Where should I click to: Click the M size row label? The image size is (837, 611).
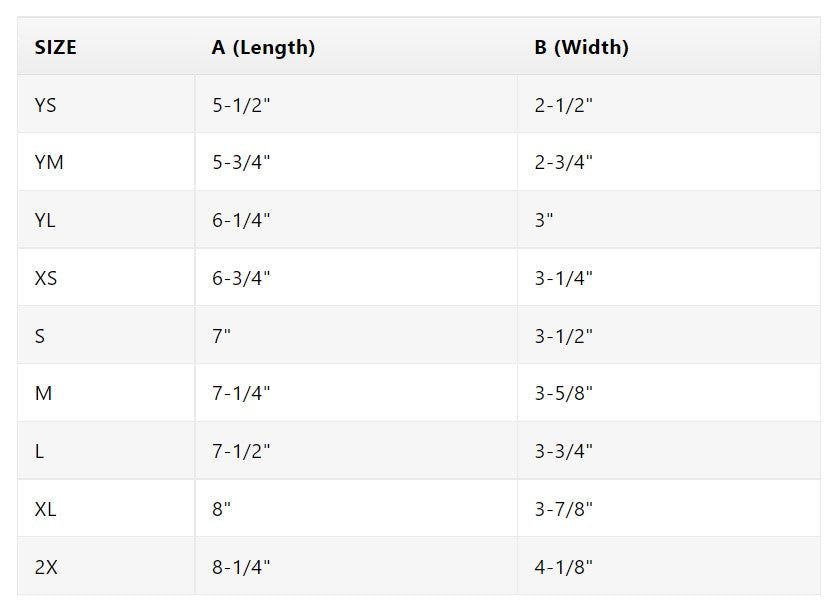43,394
